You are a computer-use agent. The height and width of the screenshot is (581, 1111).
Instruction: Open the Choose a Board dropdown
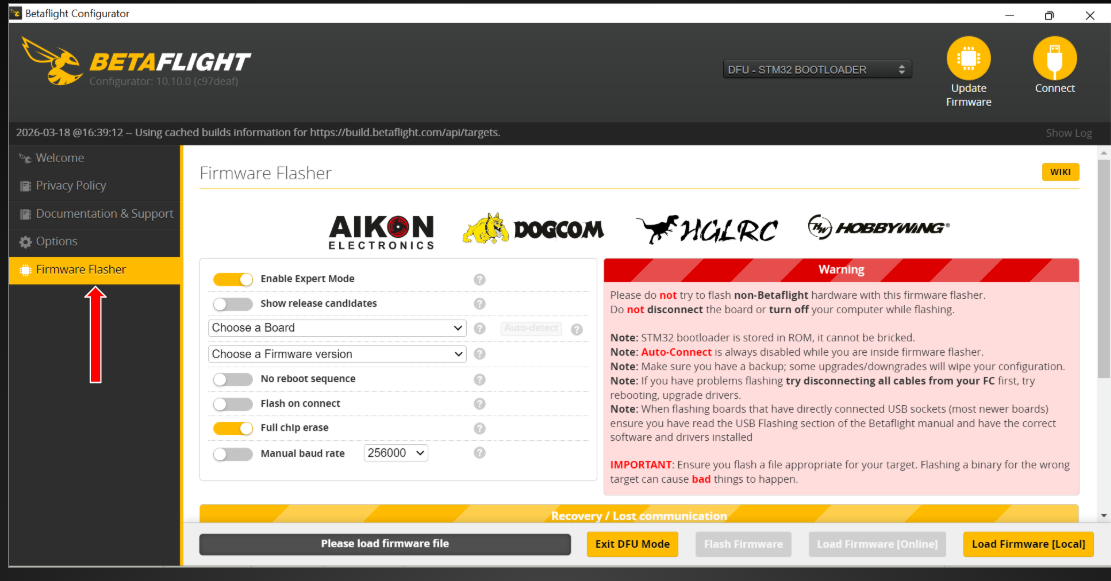337,328
